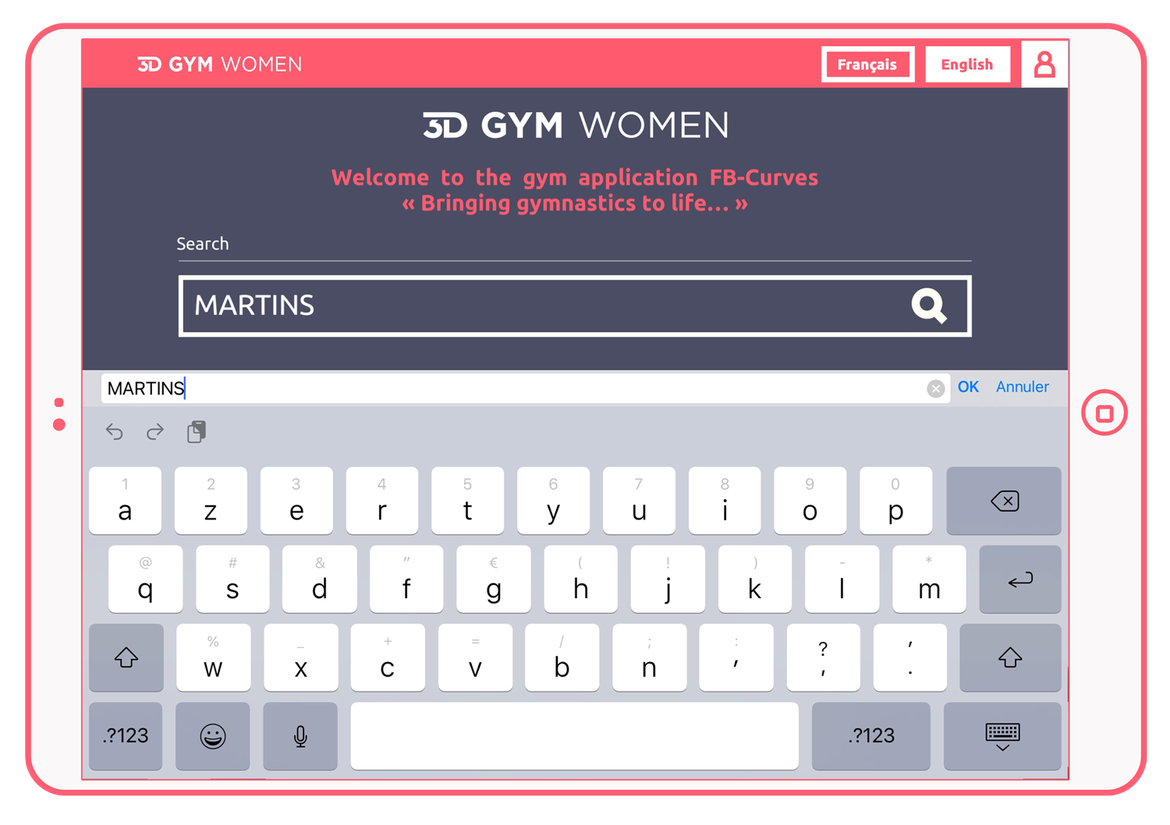The image size is (1170, 825).
Task: Switch language to Français
Action: point(867,65)
